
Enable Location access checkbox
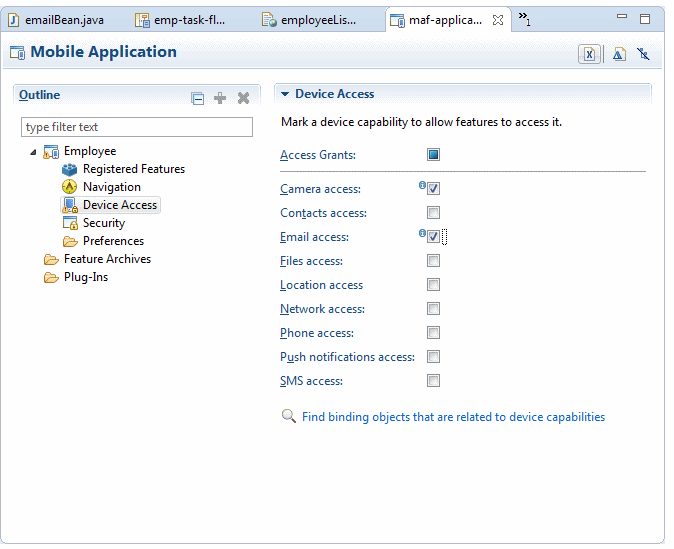pos(433,285)
